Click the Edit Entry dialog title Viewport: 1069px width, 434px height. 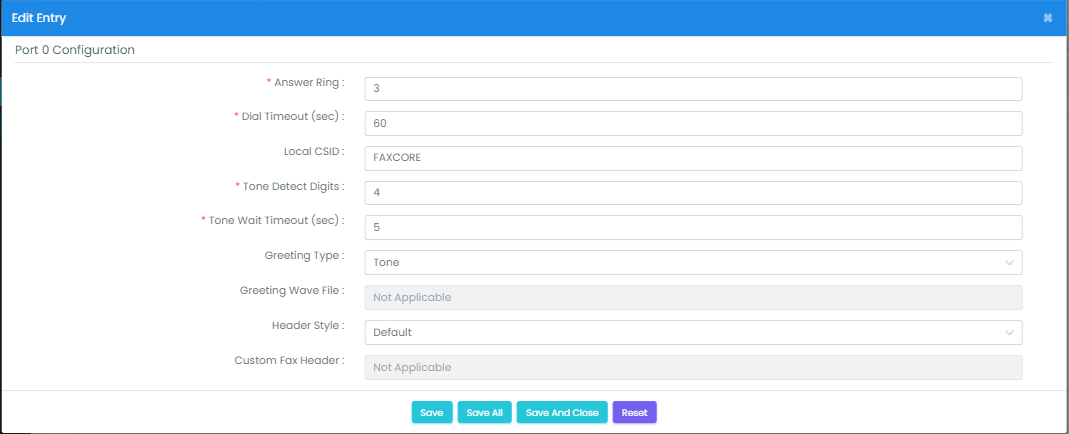pos(39,18)
